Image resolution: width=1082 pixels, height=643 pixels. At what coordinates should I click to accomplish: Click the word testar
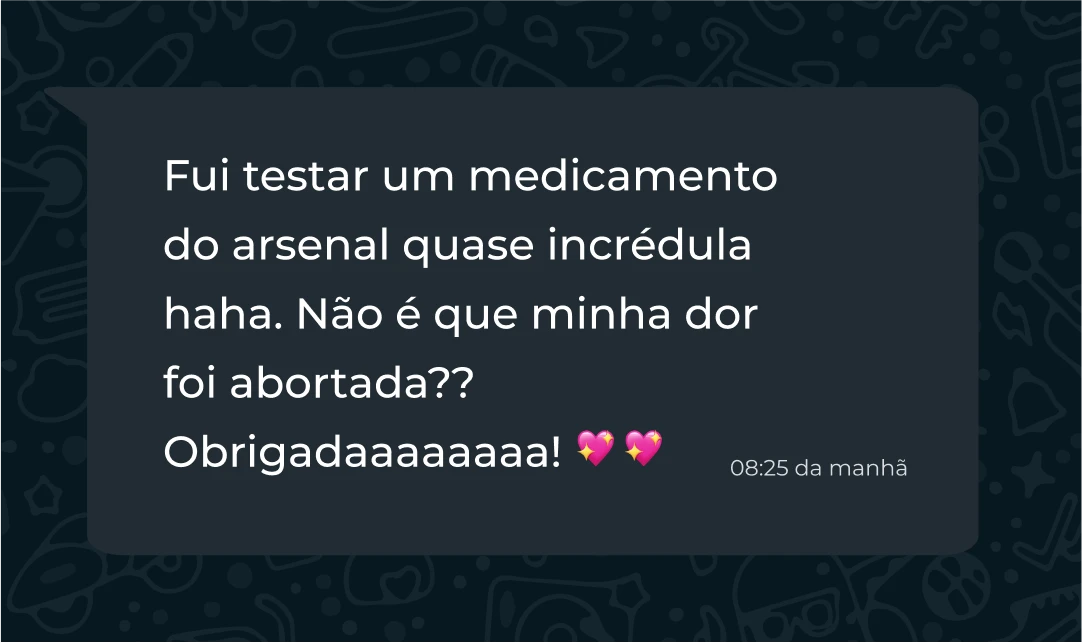click(x=305, y=177)
